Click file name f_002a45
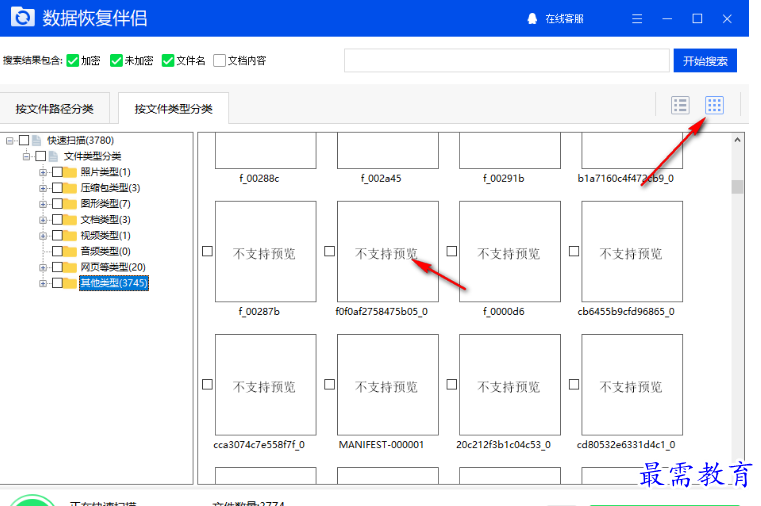 coord(381,179)
